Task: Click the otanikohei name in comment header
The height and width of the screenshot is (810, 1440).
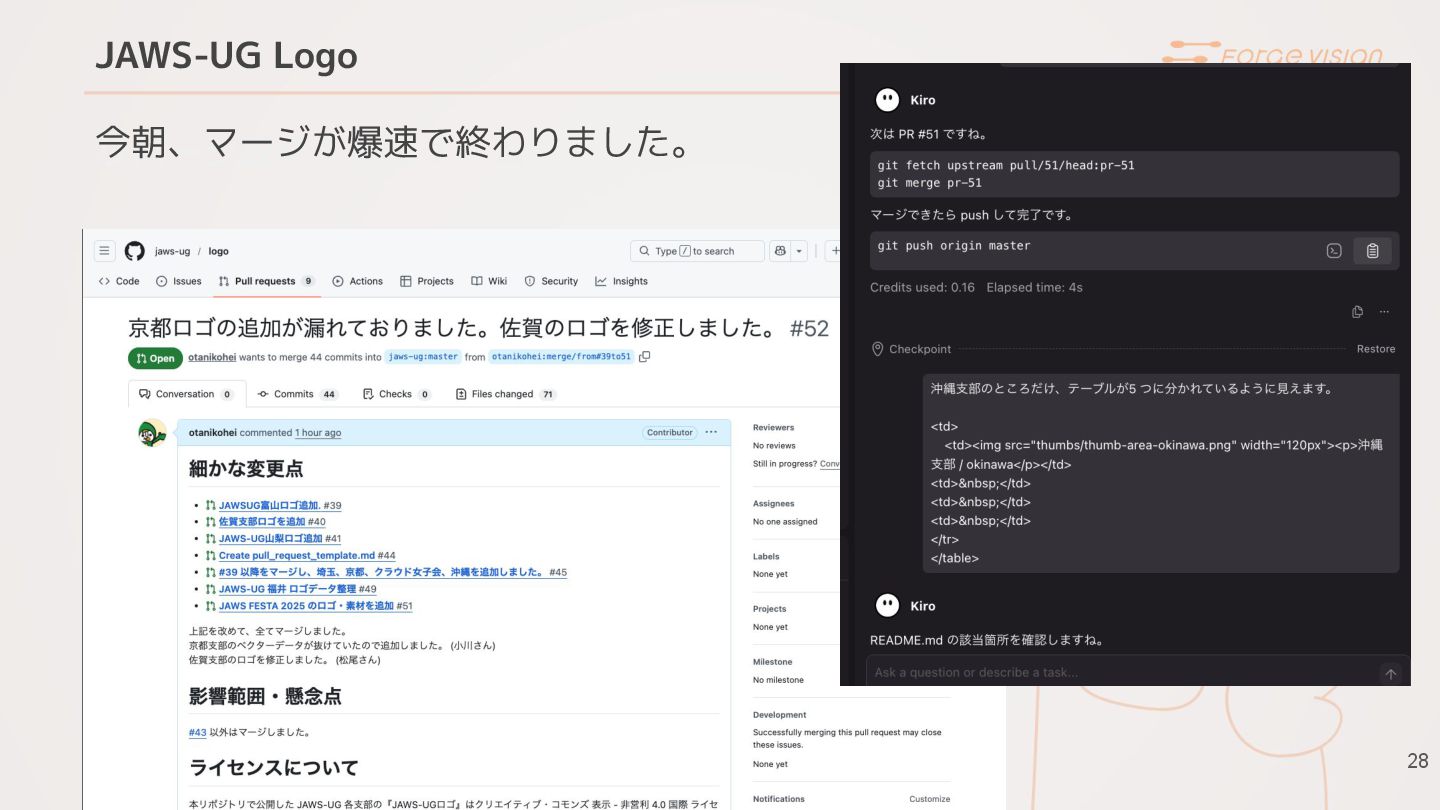Action: [214, 433]
